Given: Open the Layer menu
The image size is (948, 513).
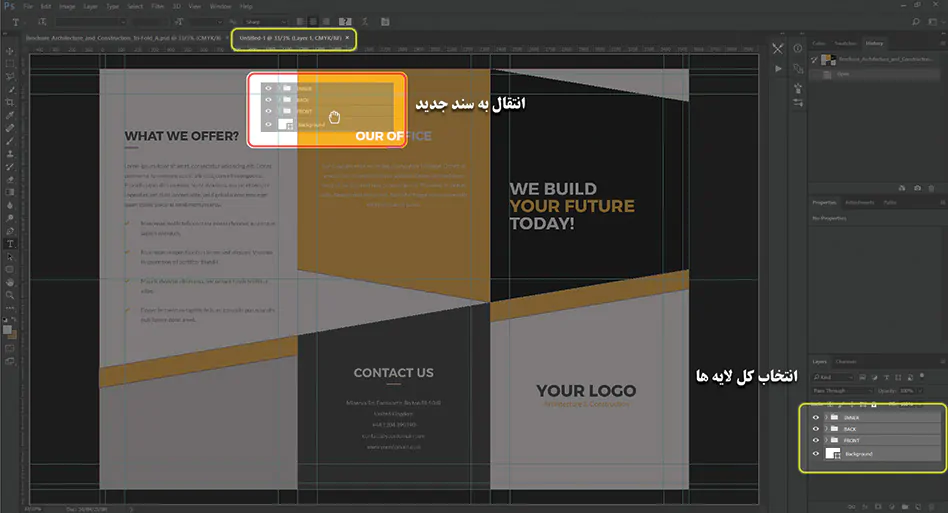Looking at the screenshot, I should tap(91, 6).
